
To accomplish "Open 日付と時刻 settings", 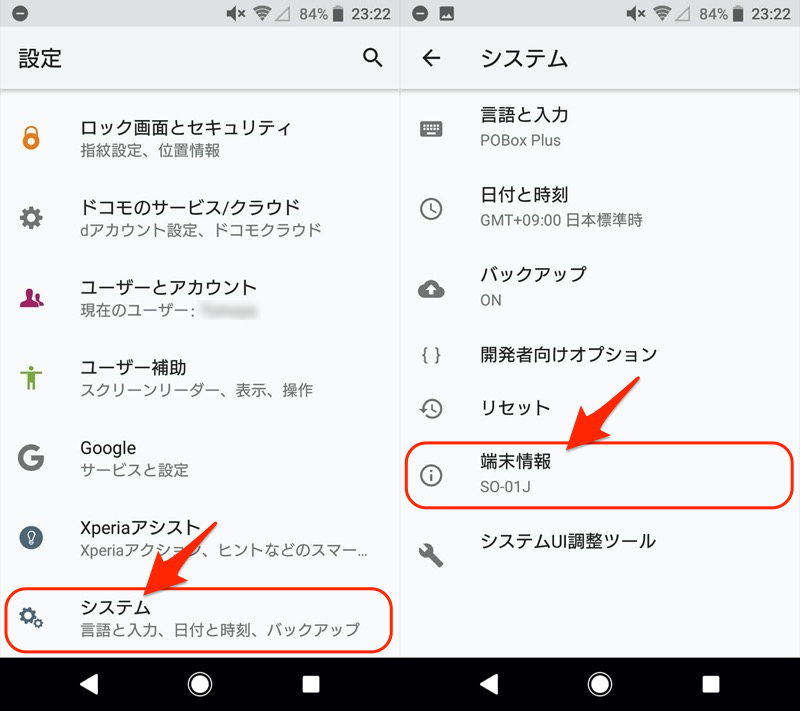I will [600, 208].
